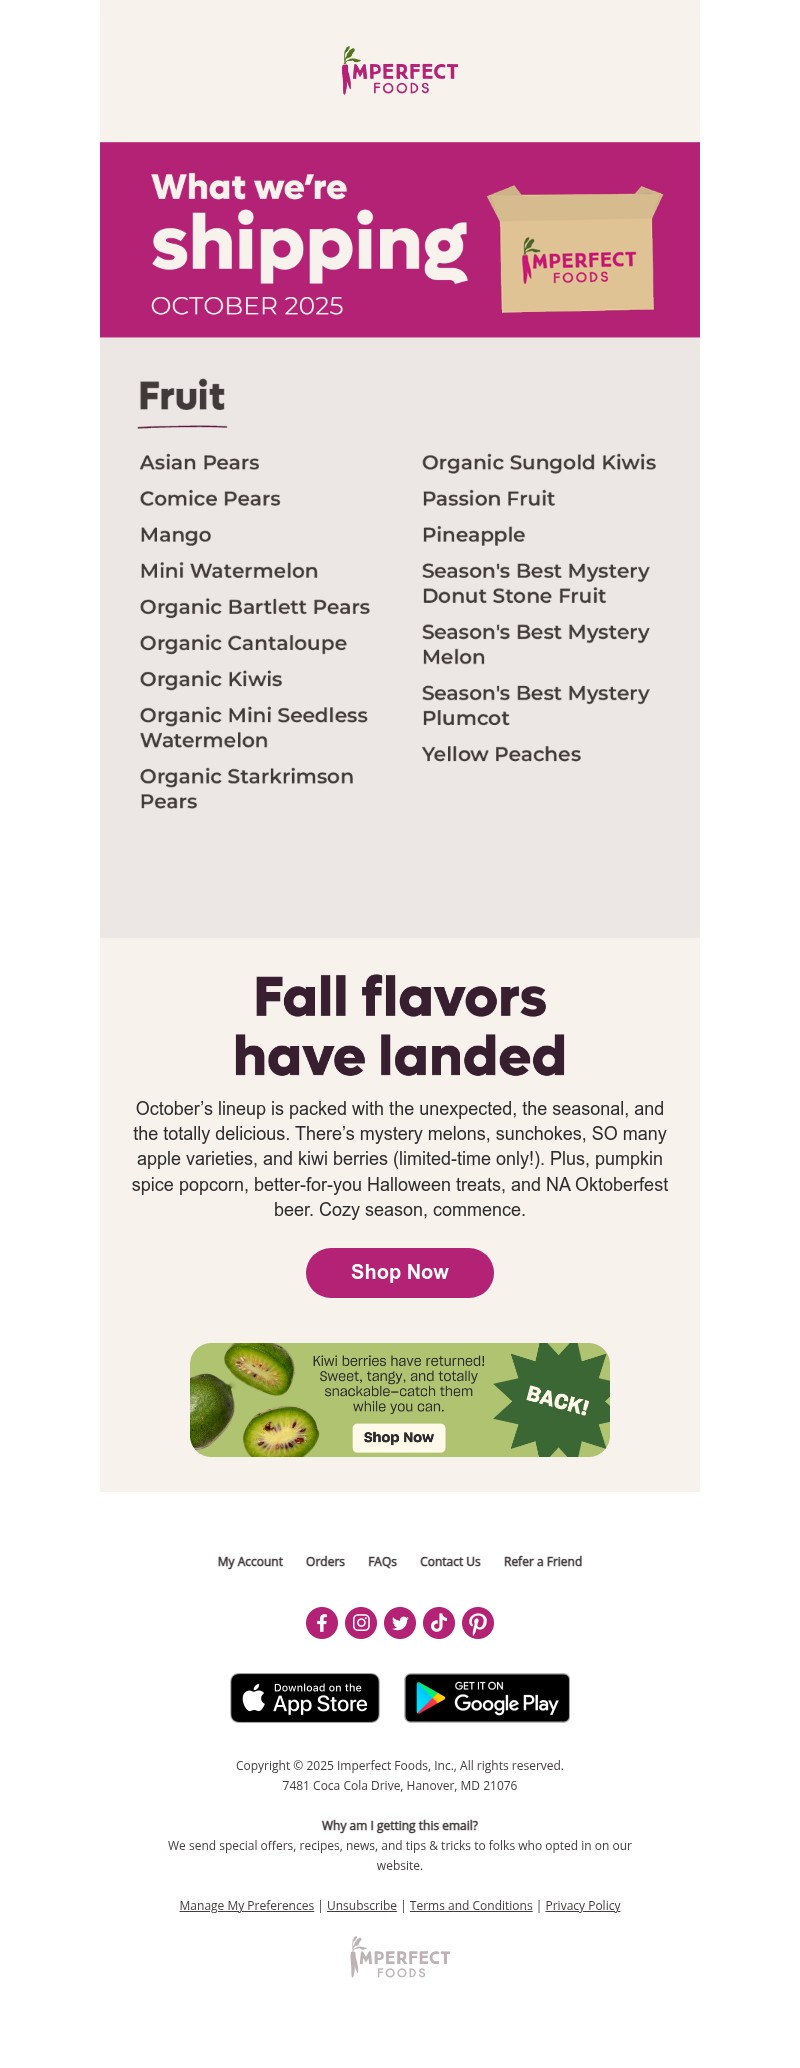Select Contact Us in the footer
Image resolution: width=800 pixels, height=2068 pixels.
tap(450, 1561)
